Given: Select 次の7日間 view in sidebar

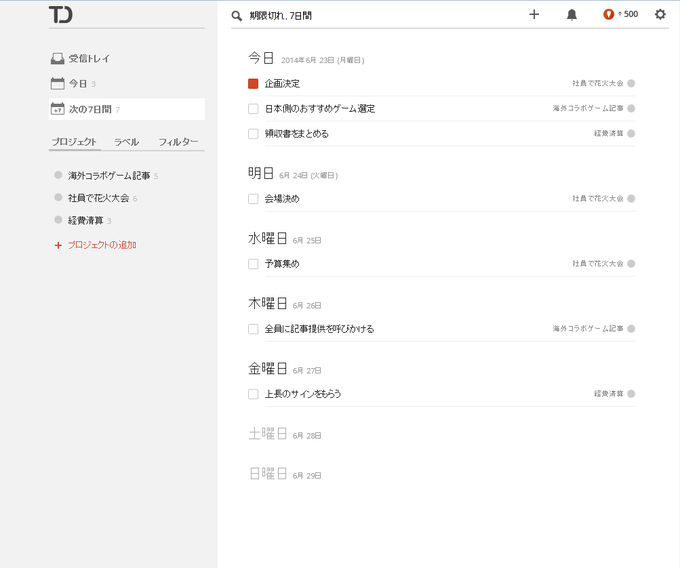Looking at the screenshot, I should click(127, 109).
